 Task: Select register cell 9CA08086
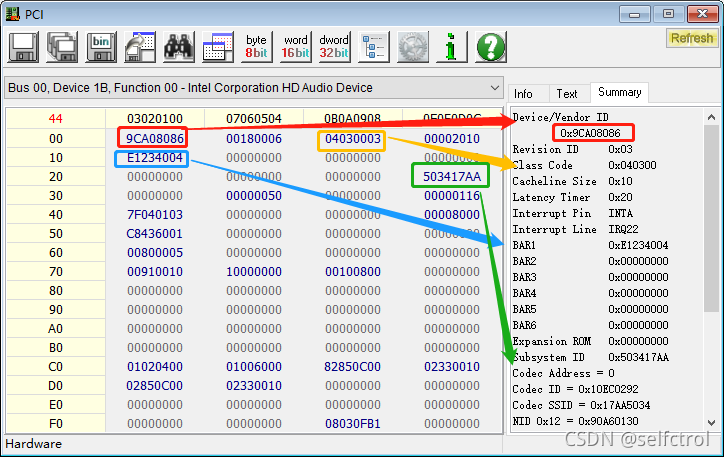pyautogui.click(x=155, y=138)
